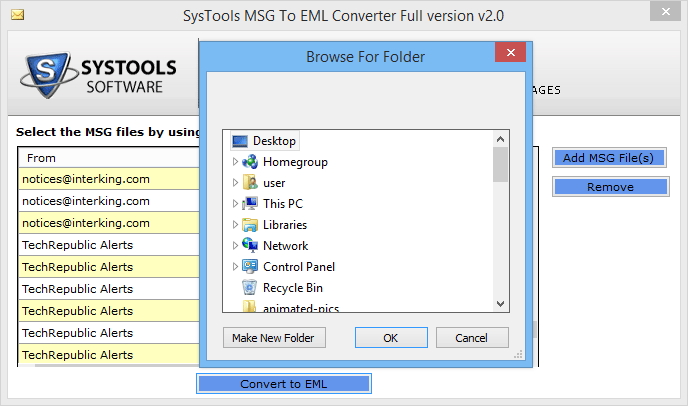688x406 pixels.
Task: Select fourth TechRepublic Alerts row
Action: [108, 310]
